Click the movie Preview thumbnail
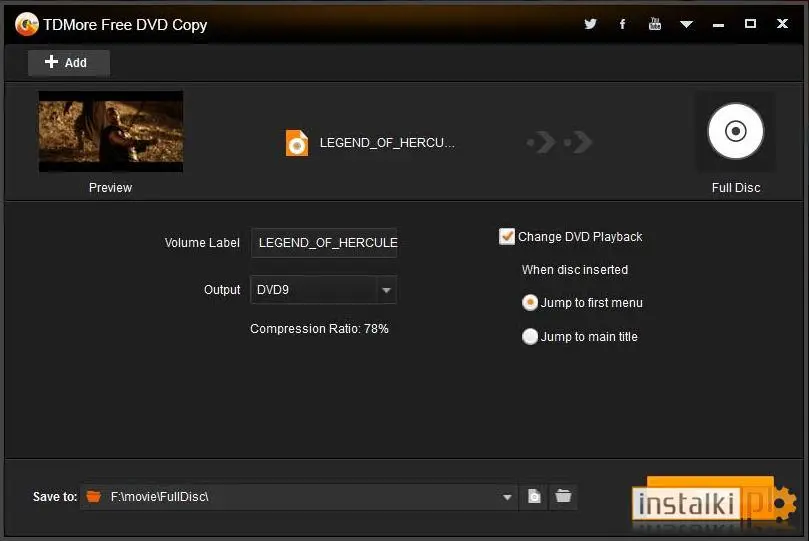The width and height of the screenshot is (809, 541). [x=111, y=132]
